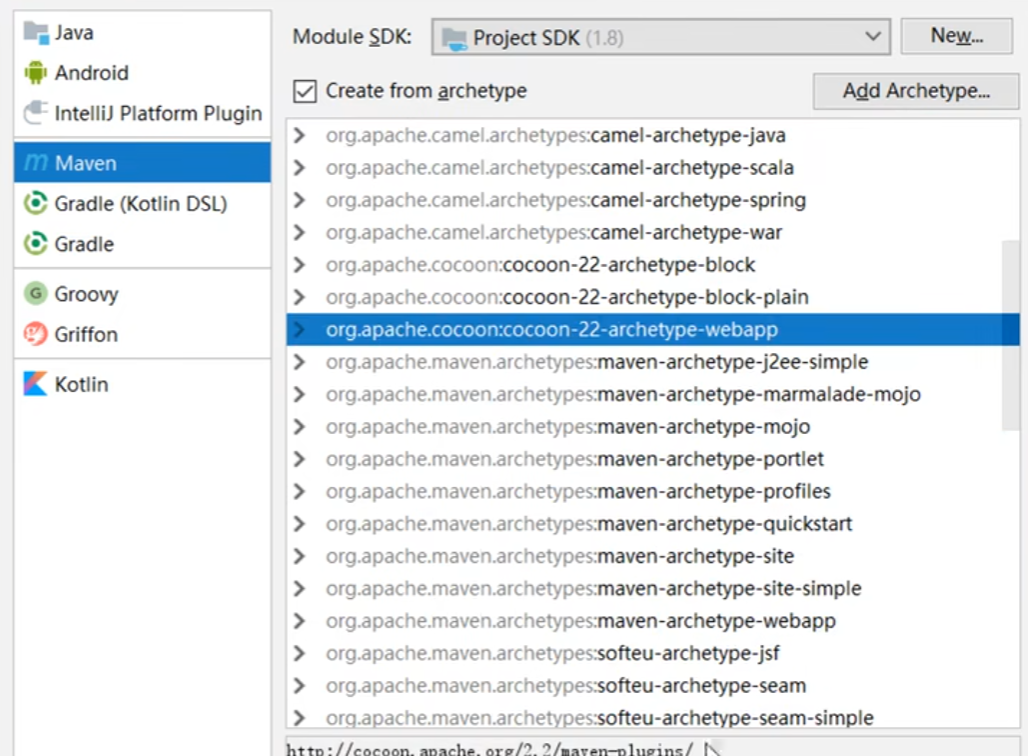The image size is (1028, 756).
Task: Select Maven project type
Action: [x=142, y=163]
